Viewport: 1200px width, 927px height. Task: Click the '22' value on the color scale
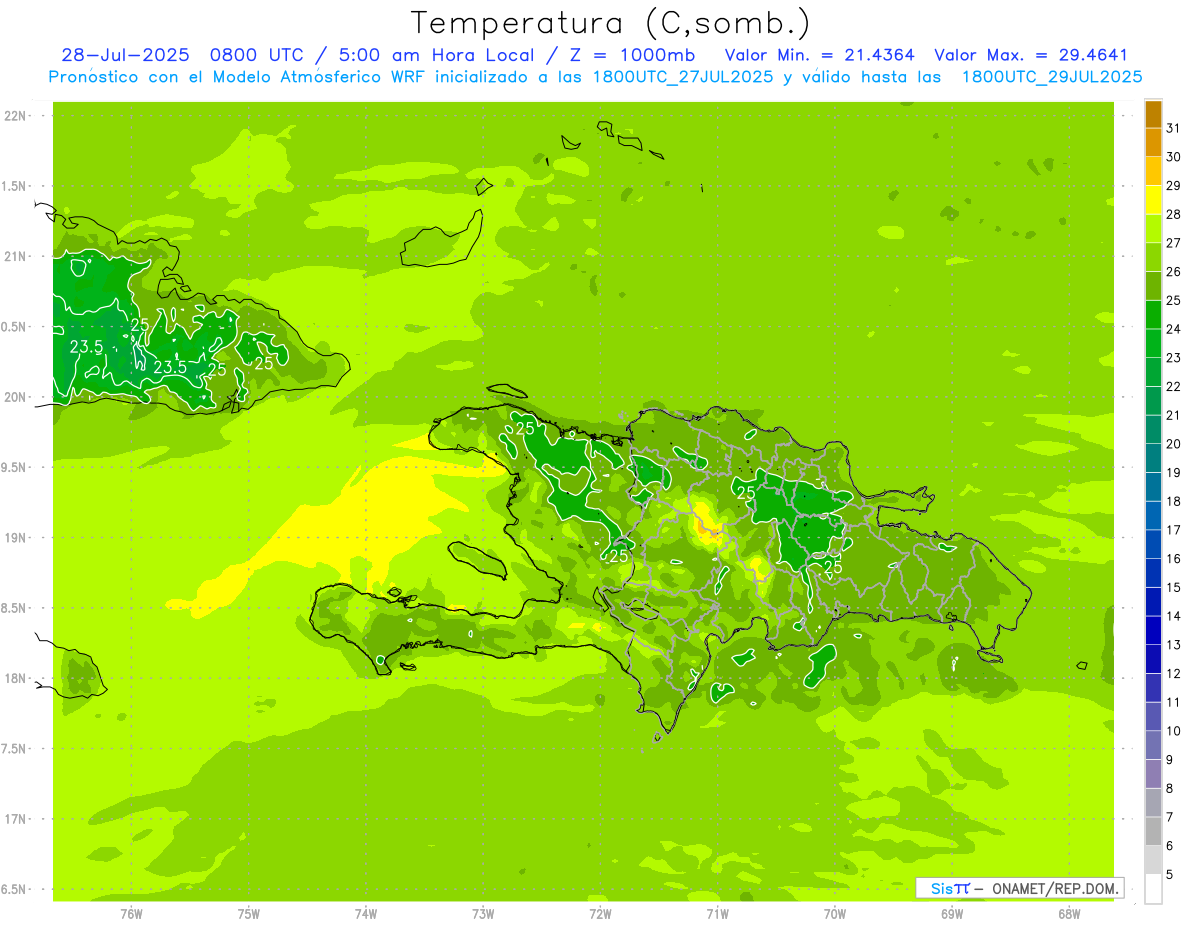1173,387
